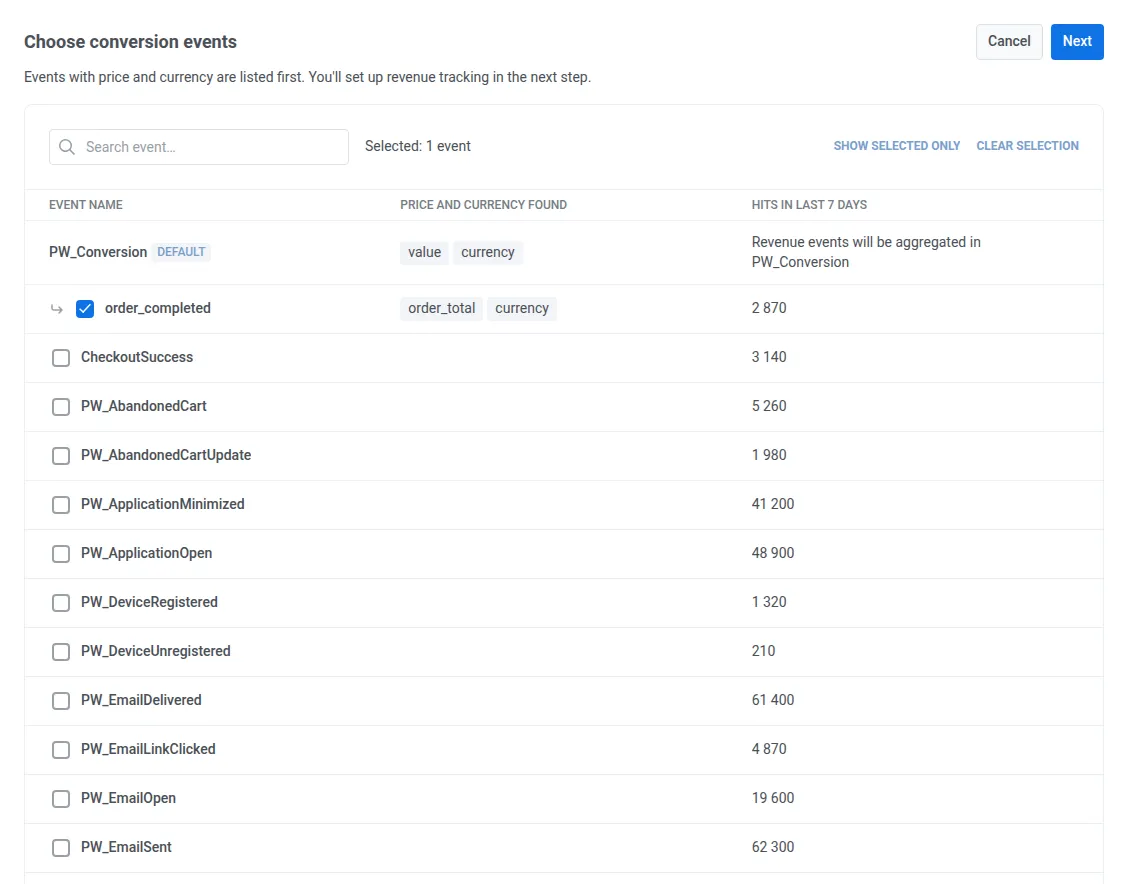Click the PW_EmailDelivered event name
This screenshot has height=884, width=1128.
coord(141,700)
